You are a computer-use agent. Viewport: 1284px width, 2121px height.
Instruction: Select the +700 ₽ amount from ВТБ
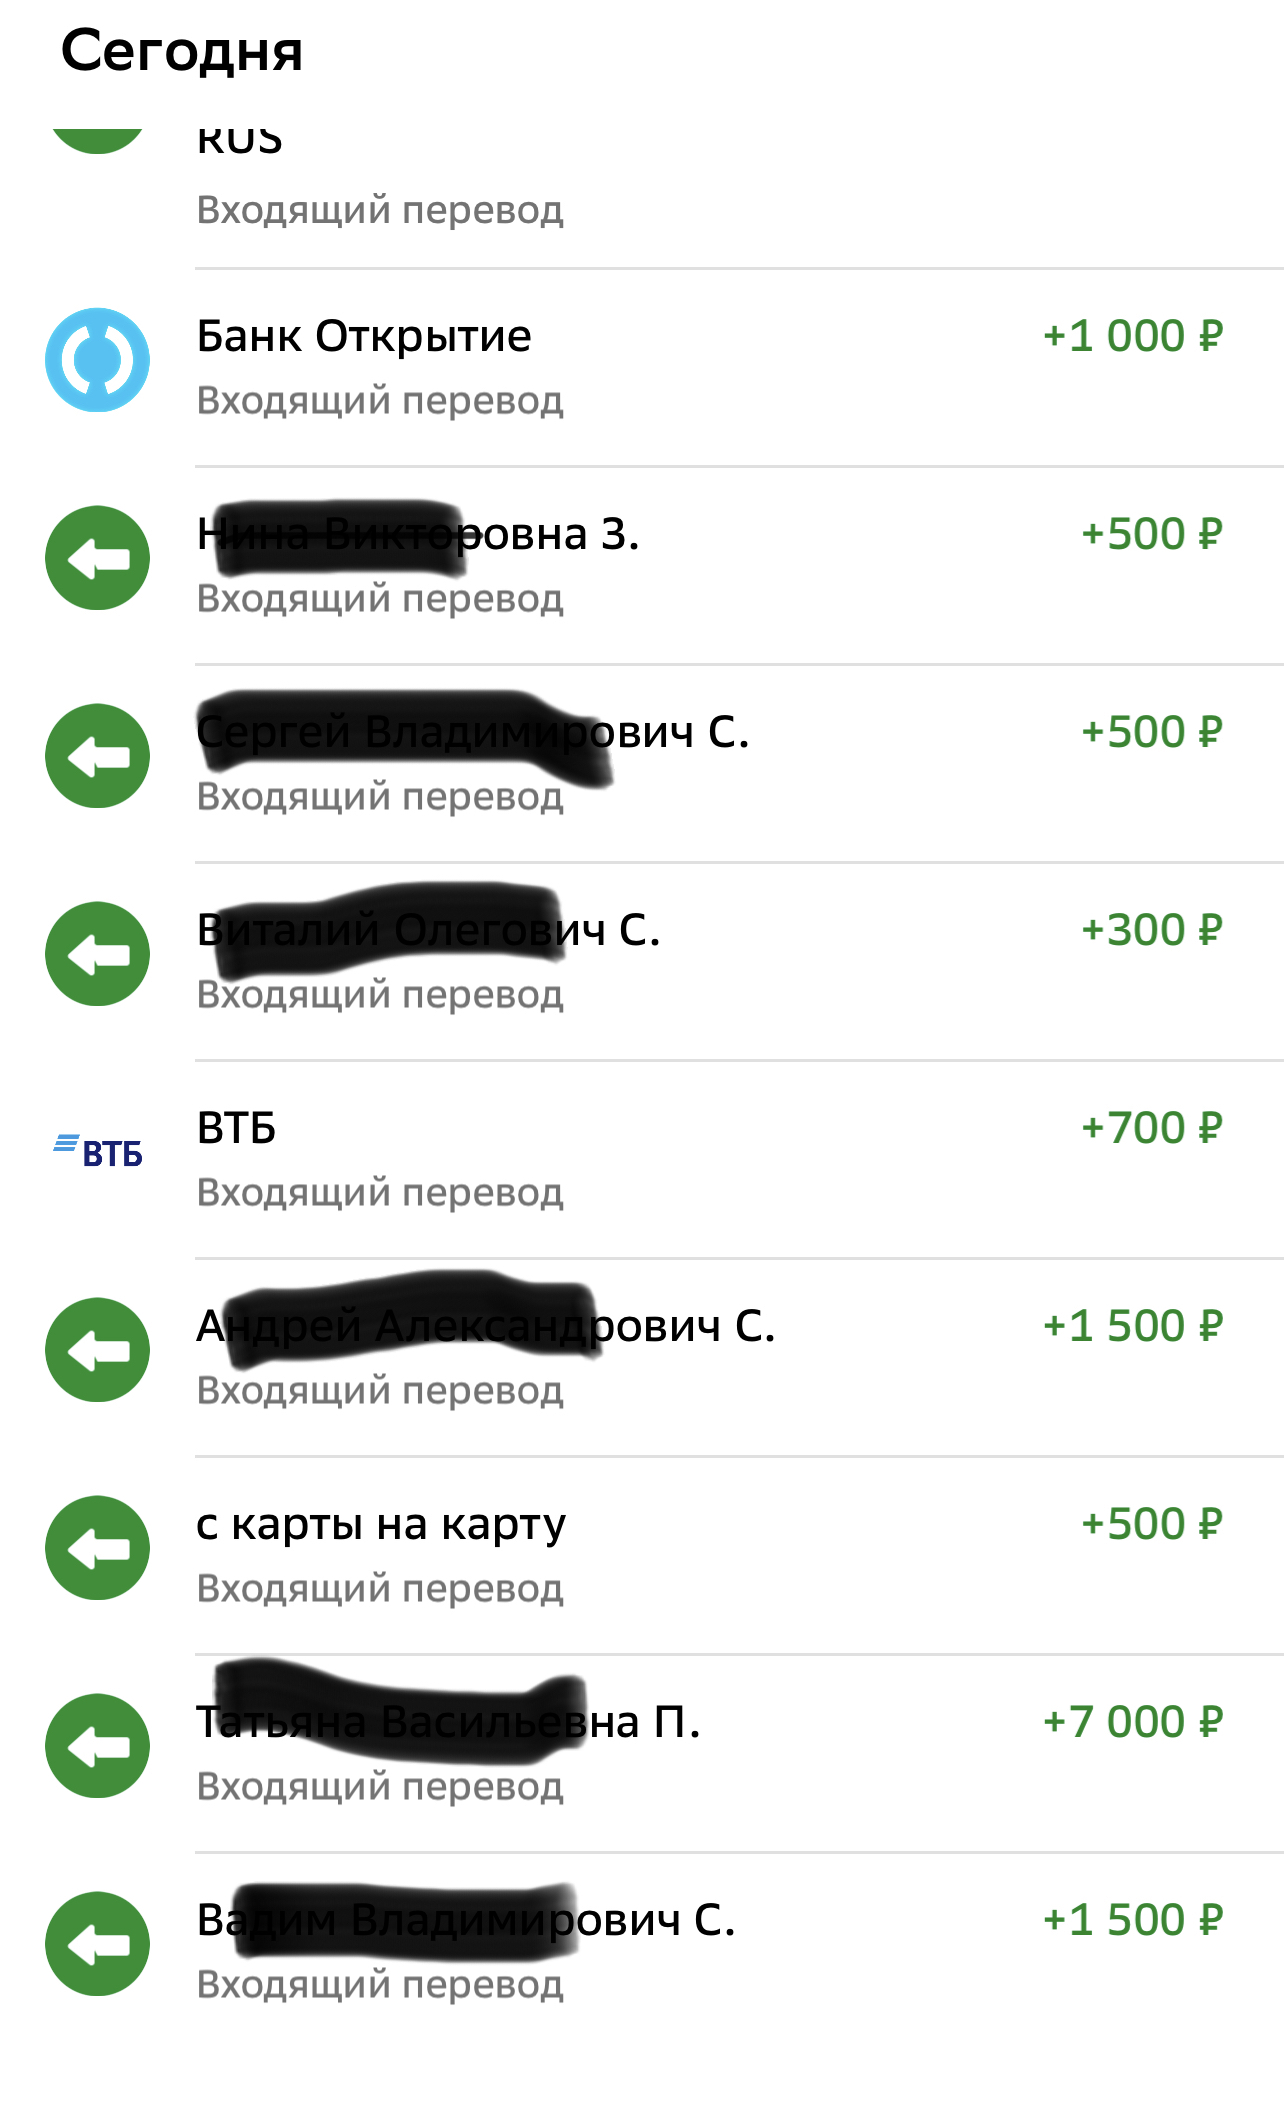pos(1151,1128)
